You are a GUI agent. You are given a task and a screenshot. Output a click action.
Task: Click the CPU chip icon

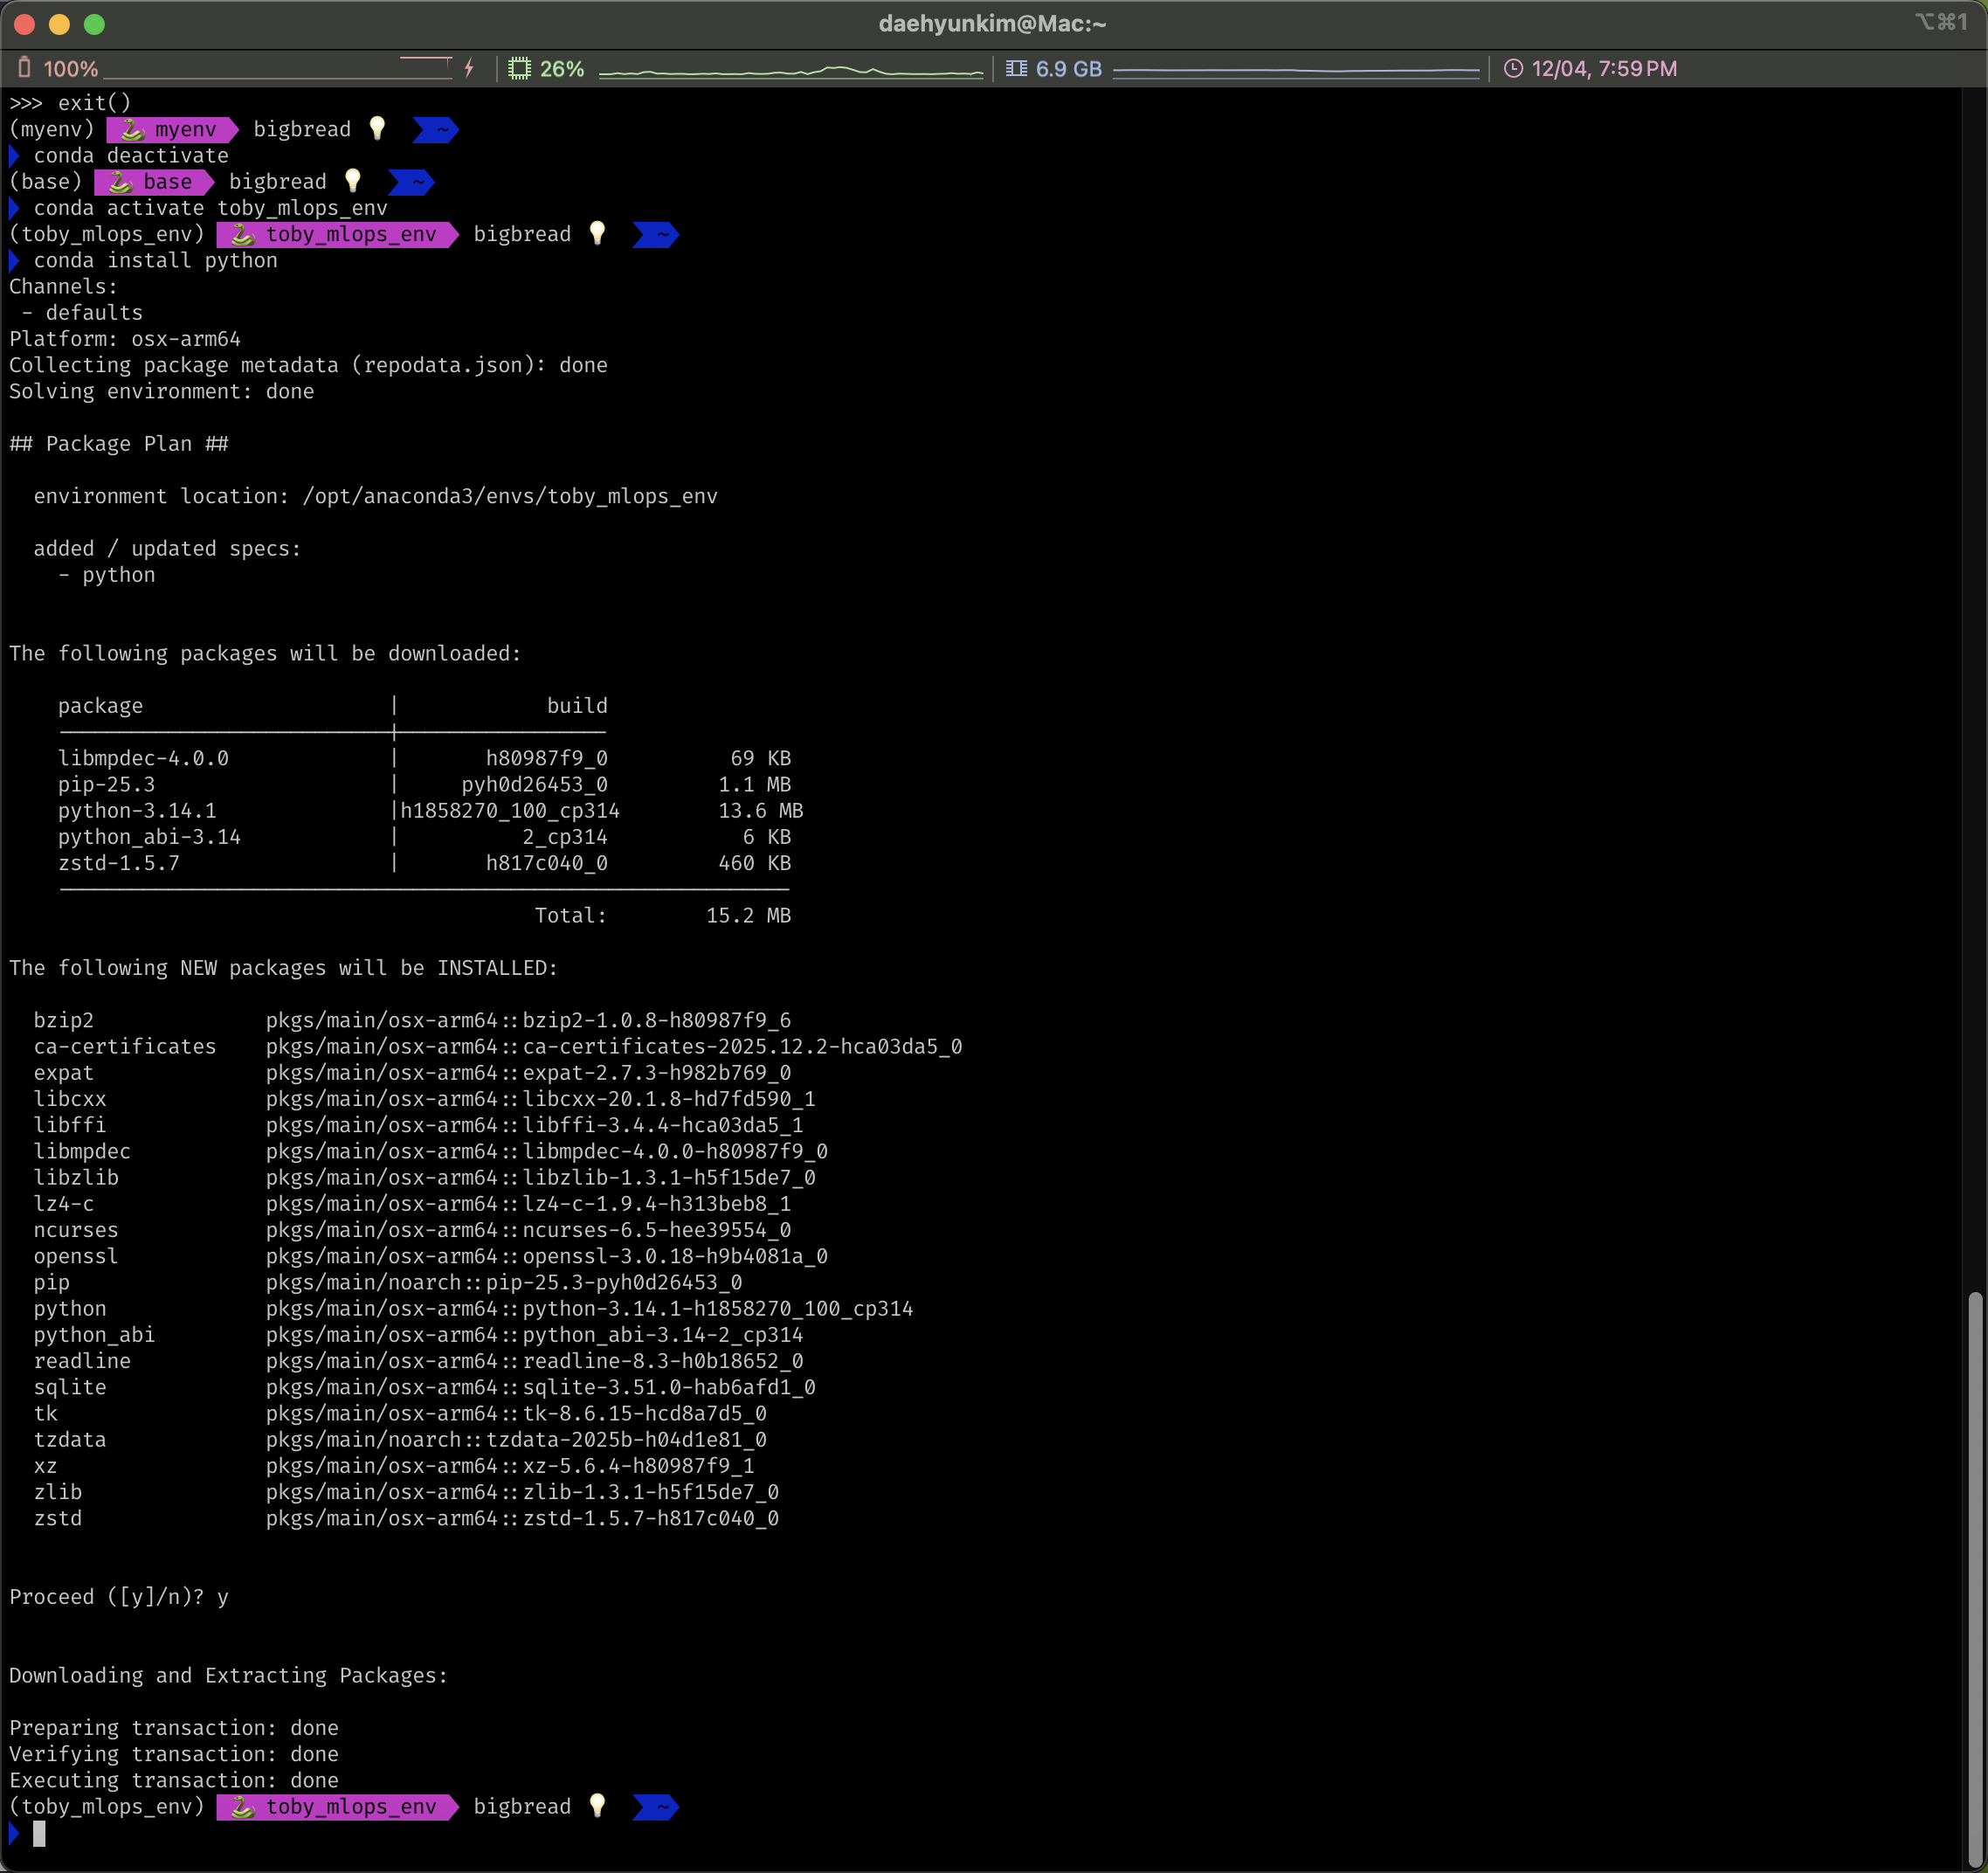tap(519, 68)
